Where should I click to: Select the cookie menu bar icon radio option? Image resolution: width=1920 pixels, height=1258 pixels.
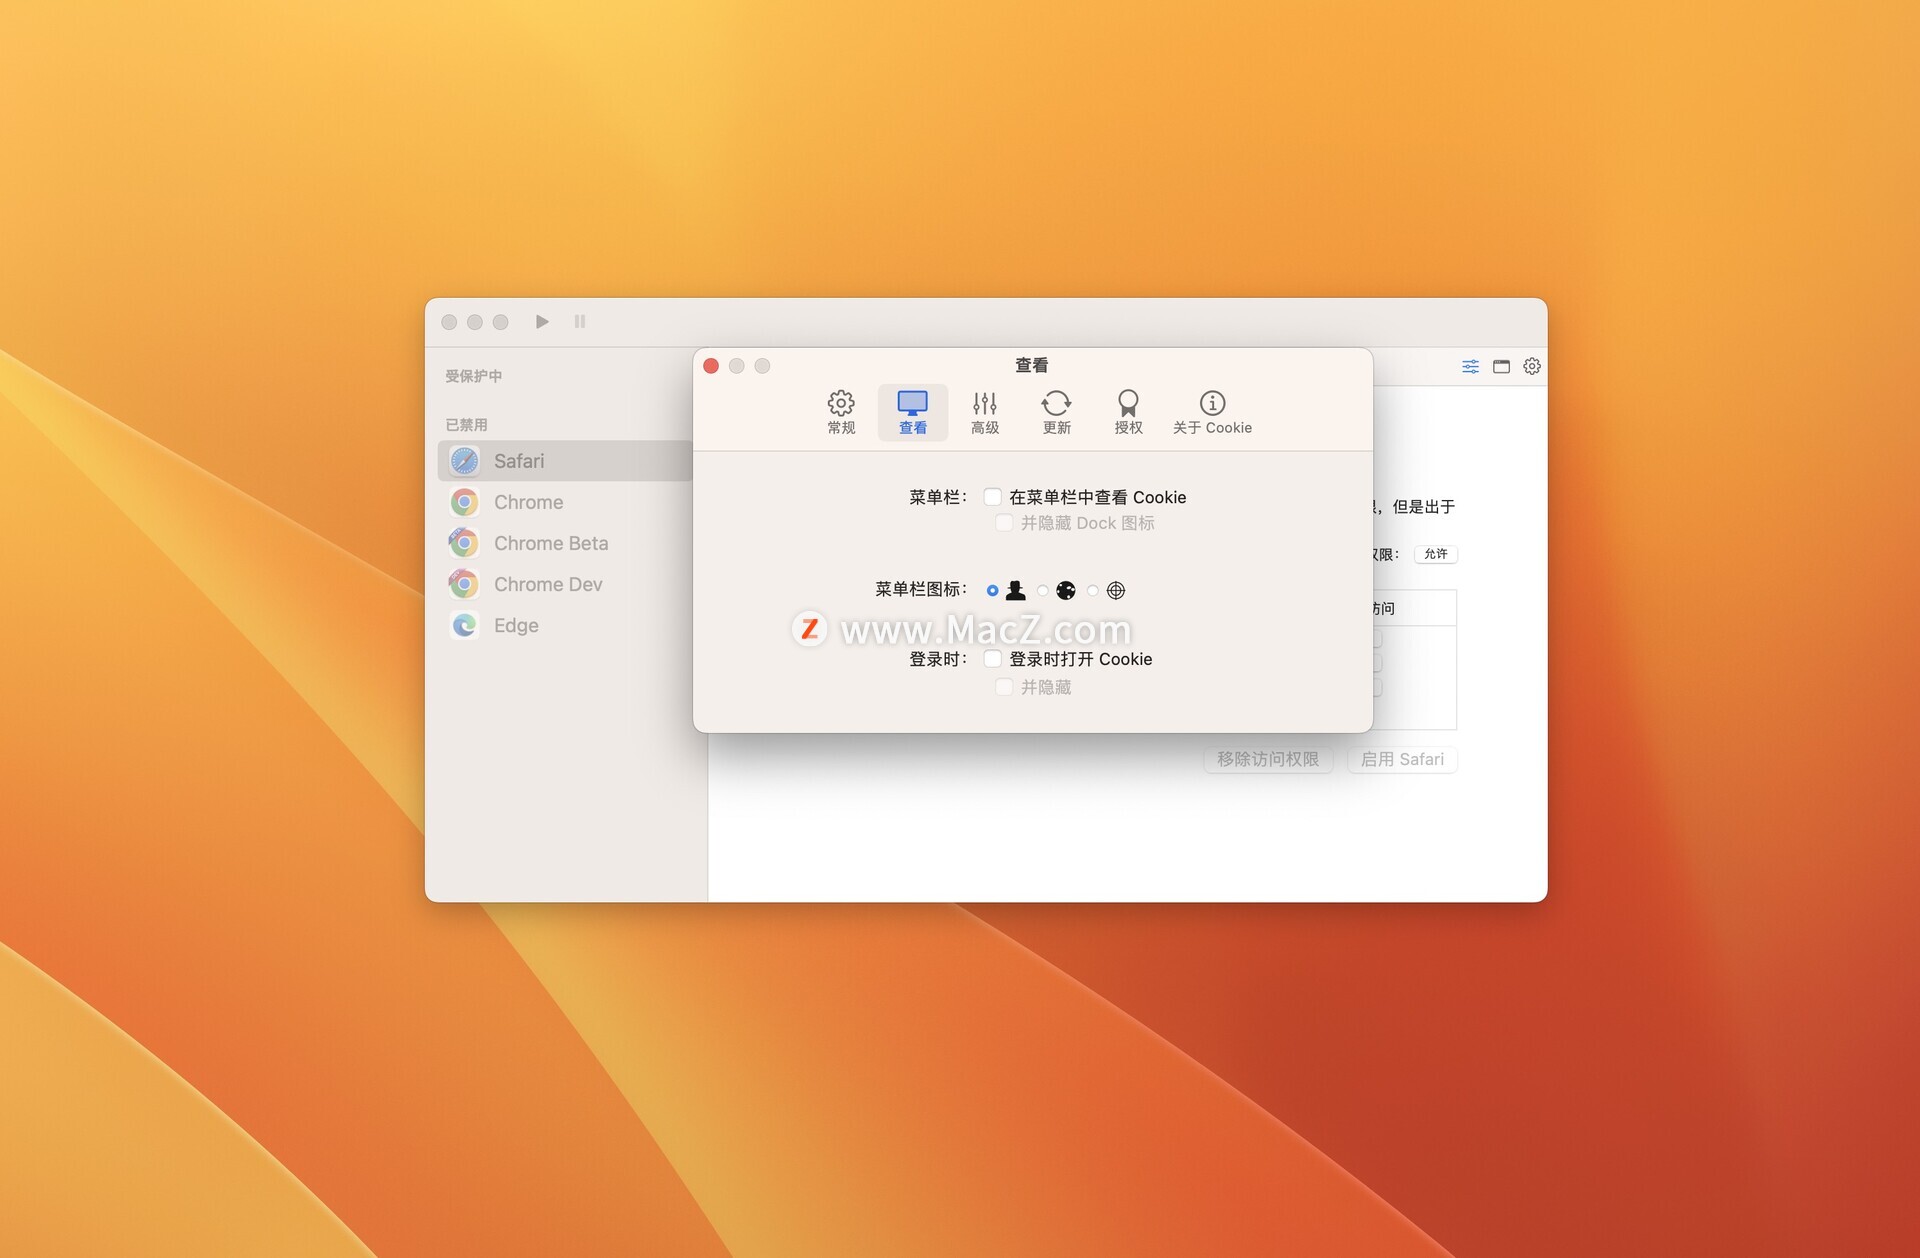(1043, 591)
